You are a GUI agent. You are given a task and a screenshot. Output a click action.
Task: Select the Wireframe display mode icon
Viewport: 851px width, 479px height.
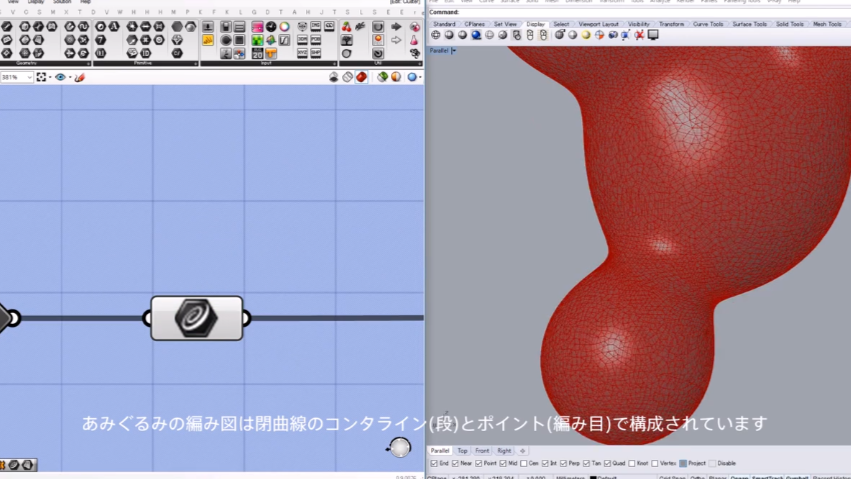click(436, 35)
